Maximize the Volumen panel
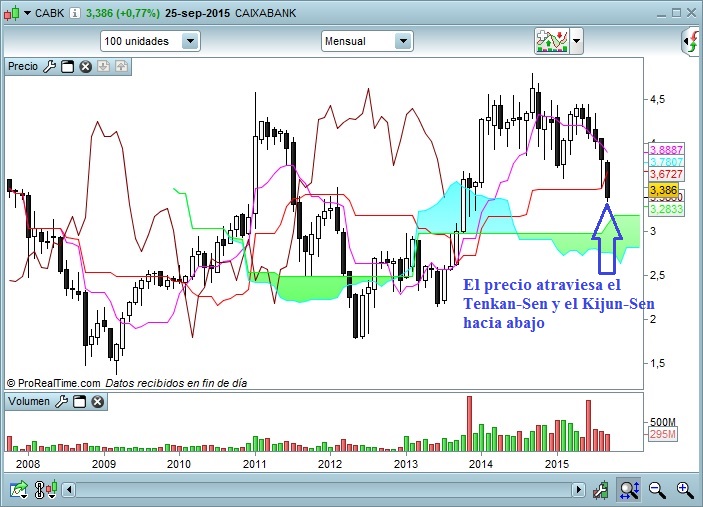 coord(79,401)
